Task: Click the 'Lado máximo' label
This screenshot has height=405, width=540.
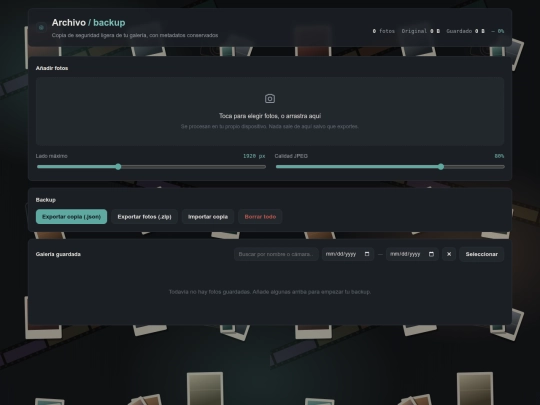Action: [52, 156]
